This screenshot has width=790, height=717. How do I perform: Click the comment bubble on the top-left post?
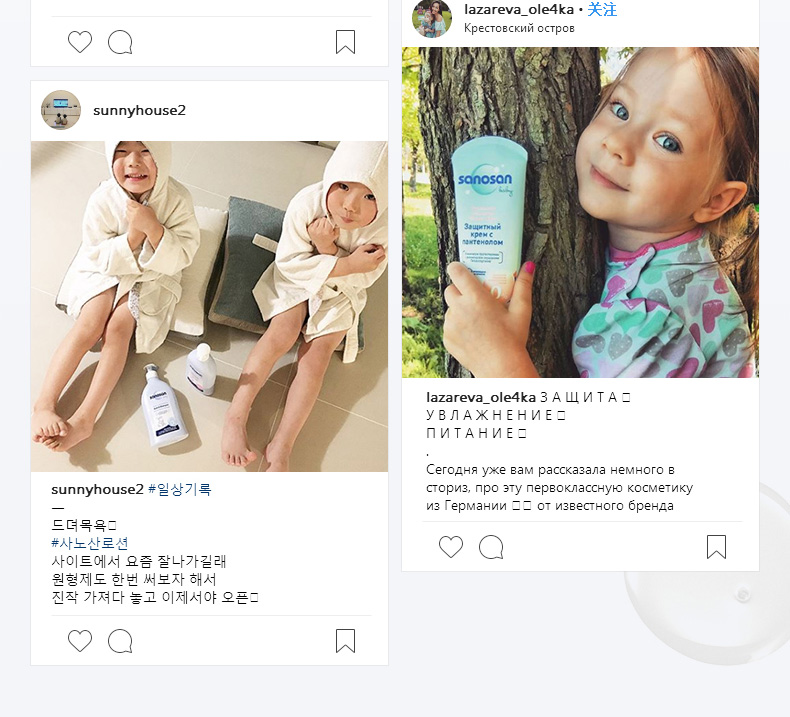(x=120, y=42)
